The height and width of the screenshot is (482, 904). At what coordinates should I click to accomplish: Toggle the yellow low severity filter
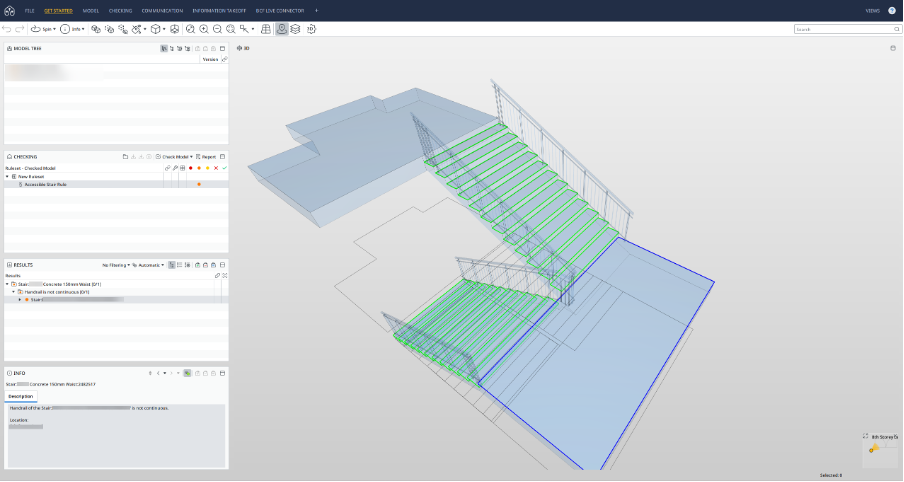(x=207, y=168)
